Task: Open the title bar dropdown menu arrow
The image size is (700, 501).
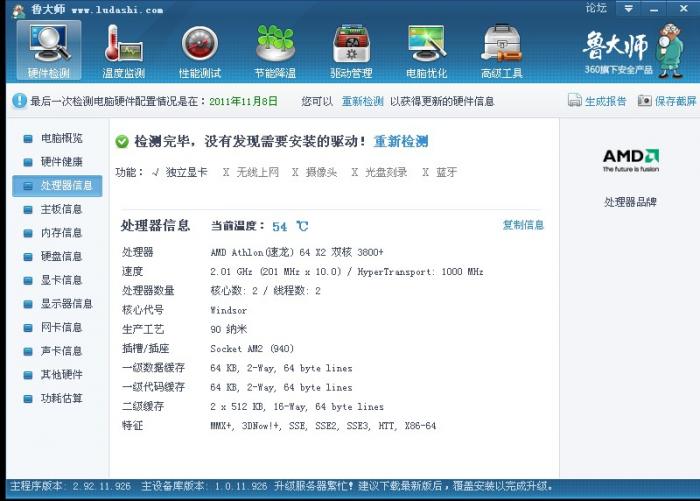Action: (x=628, y=8)
